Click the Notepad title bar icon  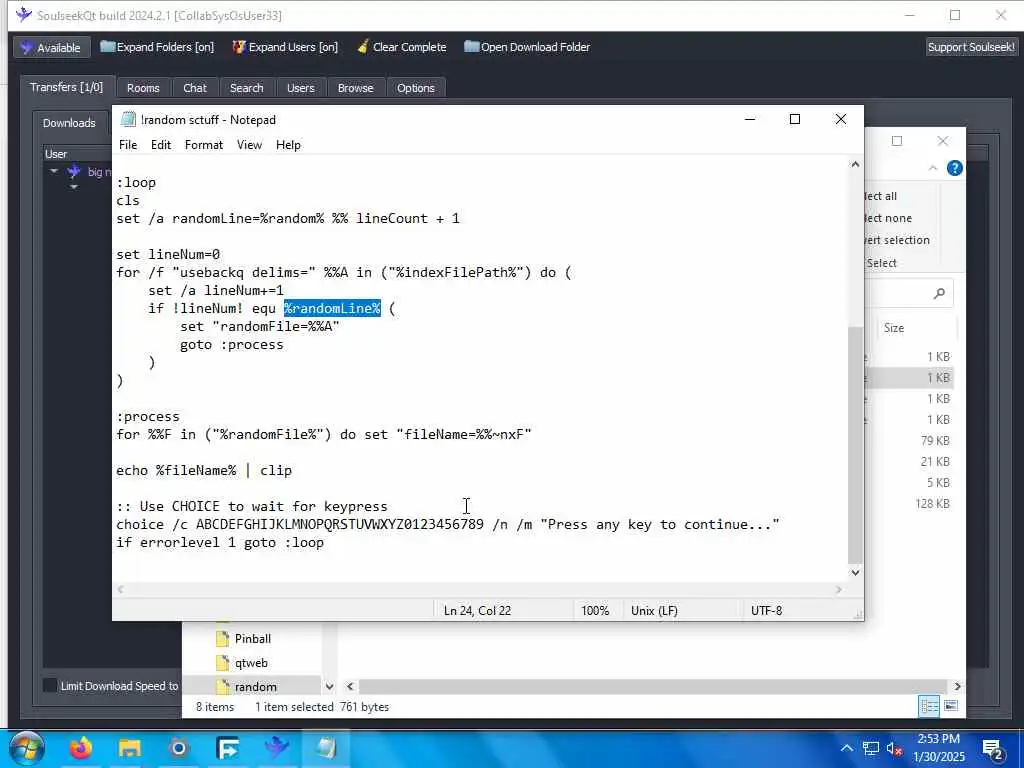[128, 119]
